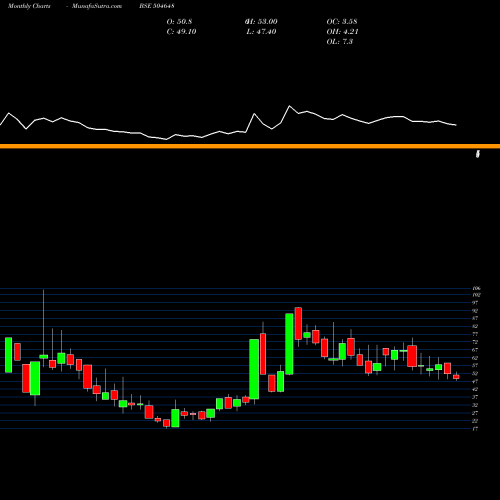Click the 'BSE 504648' symbol text
Screen dimensions: 500x500
157,6
